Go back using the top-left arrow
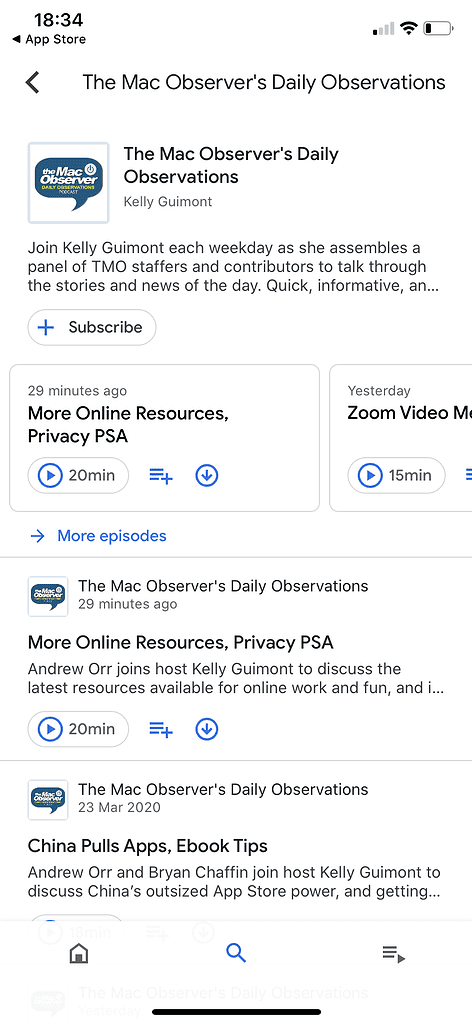 [x=33, y=82]
